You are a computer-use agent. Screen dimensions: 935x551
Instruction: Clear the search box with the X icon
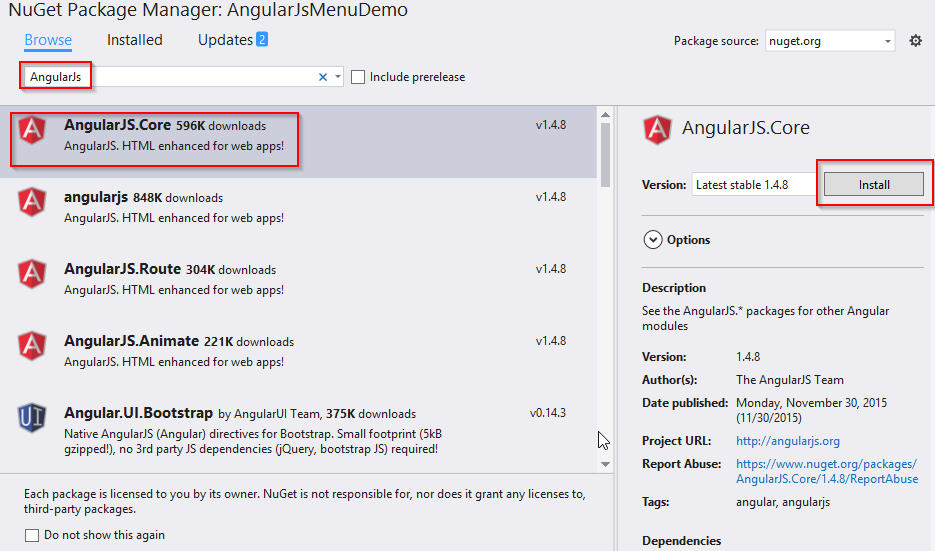tap(323, 77)
